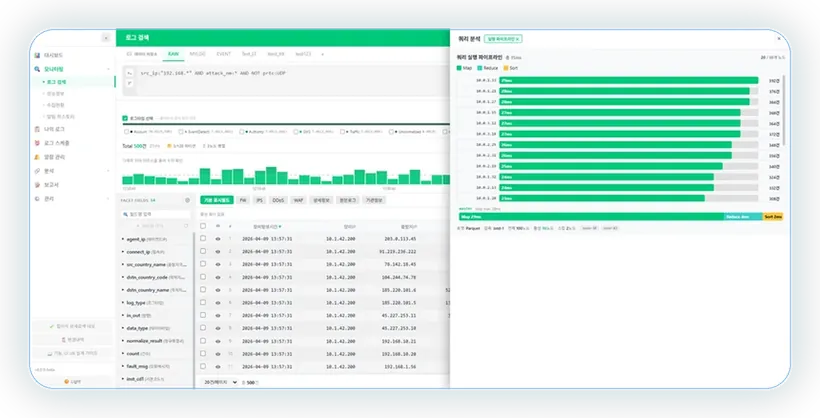Click the facet fields settings gear icon
Screen dimensions: 820x418
(x=187, y=200)
